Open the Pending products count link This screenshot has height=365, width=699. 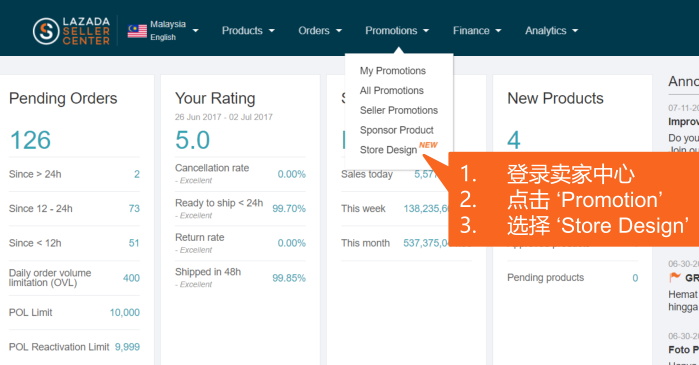(x=635, y=278)
